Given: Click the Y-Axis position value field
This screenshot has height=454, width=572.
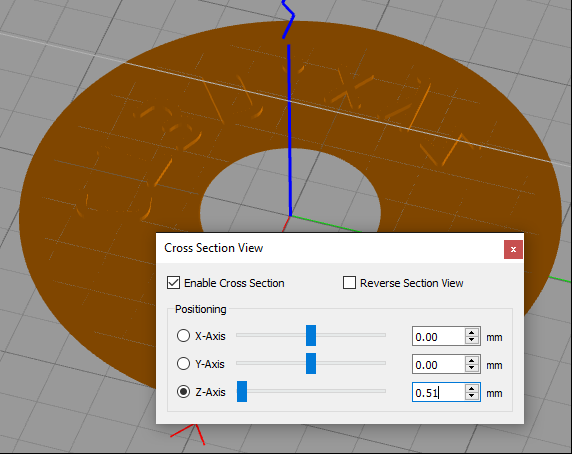Looking at the screenshot, I should 439,364.
